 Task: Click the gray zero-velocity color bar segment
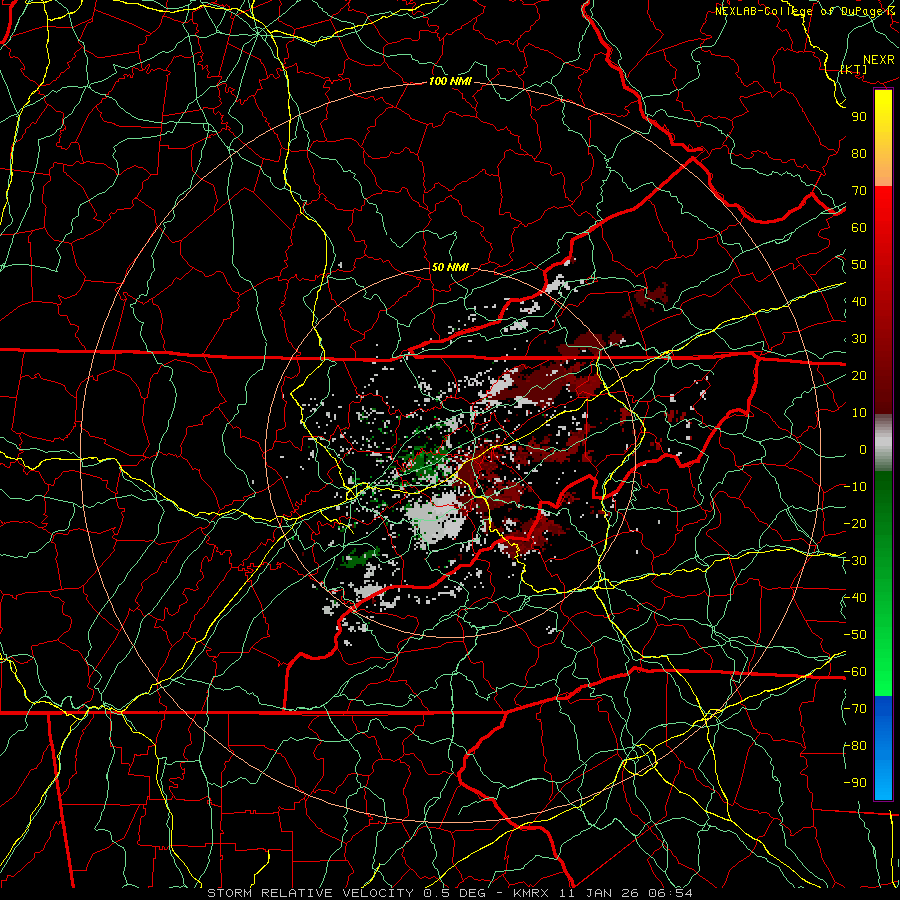[883, 443]
